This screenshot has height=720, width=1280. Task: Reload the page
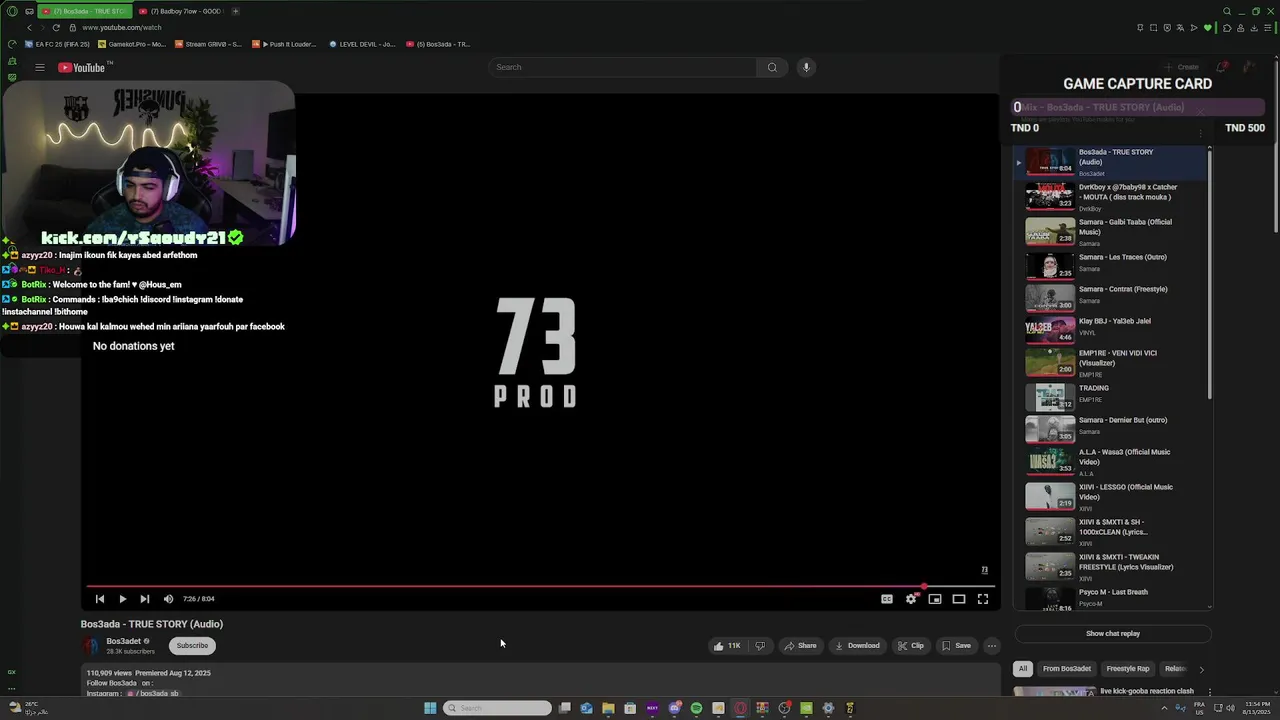click(x=56, y=28)
